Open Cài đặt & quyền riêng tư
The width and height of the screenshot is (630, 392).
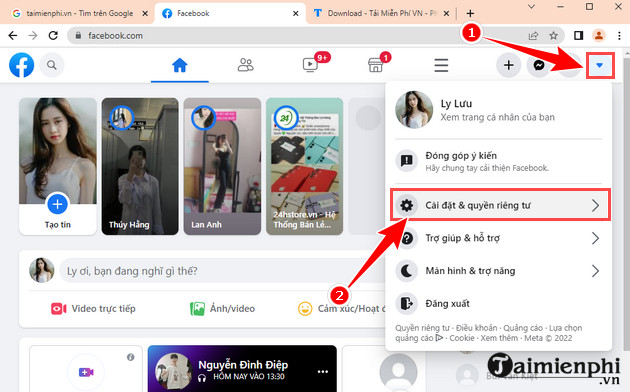500,205
